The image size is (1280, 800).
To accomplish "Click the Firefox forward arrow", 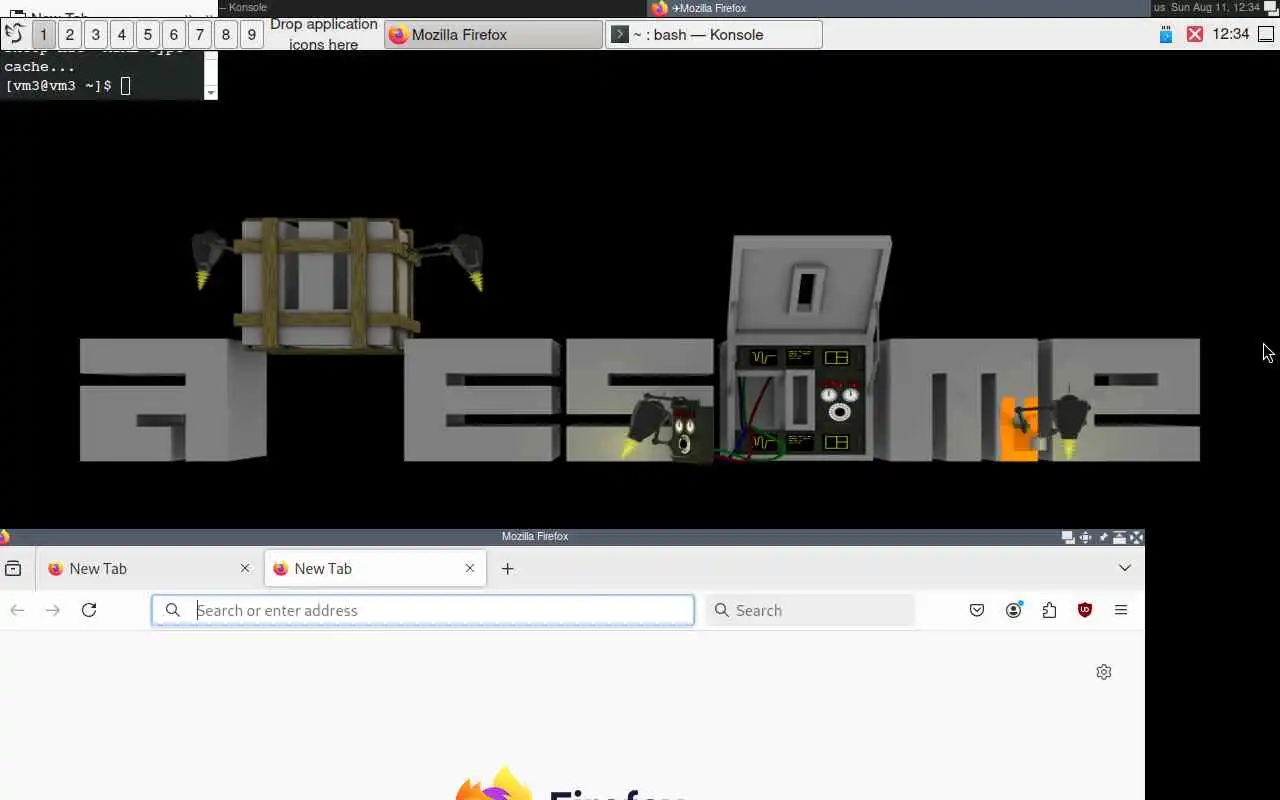I will point(53,610).
